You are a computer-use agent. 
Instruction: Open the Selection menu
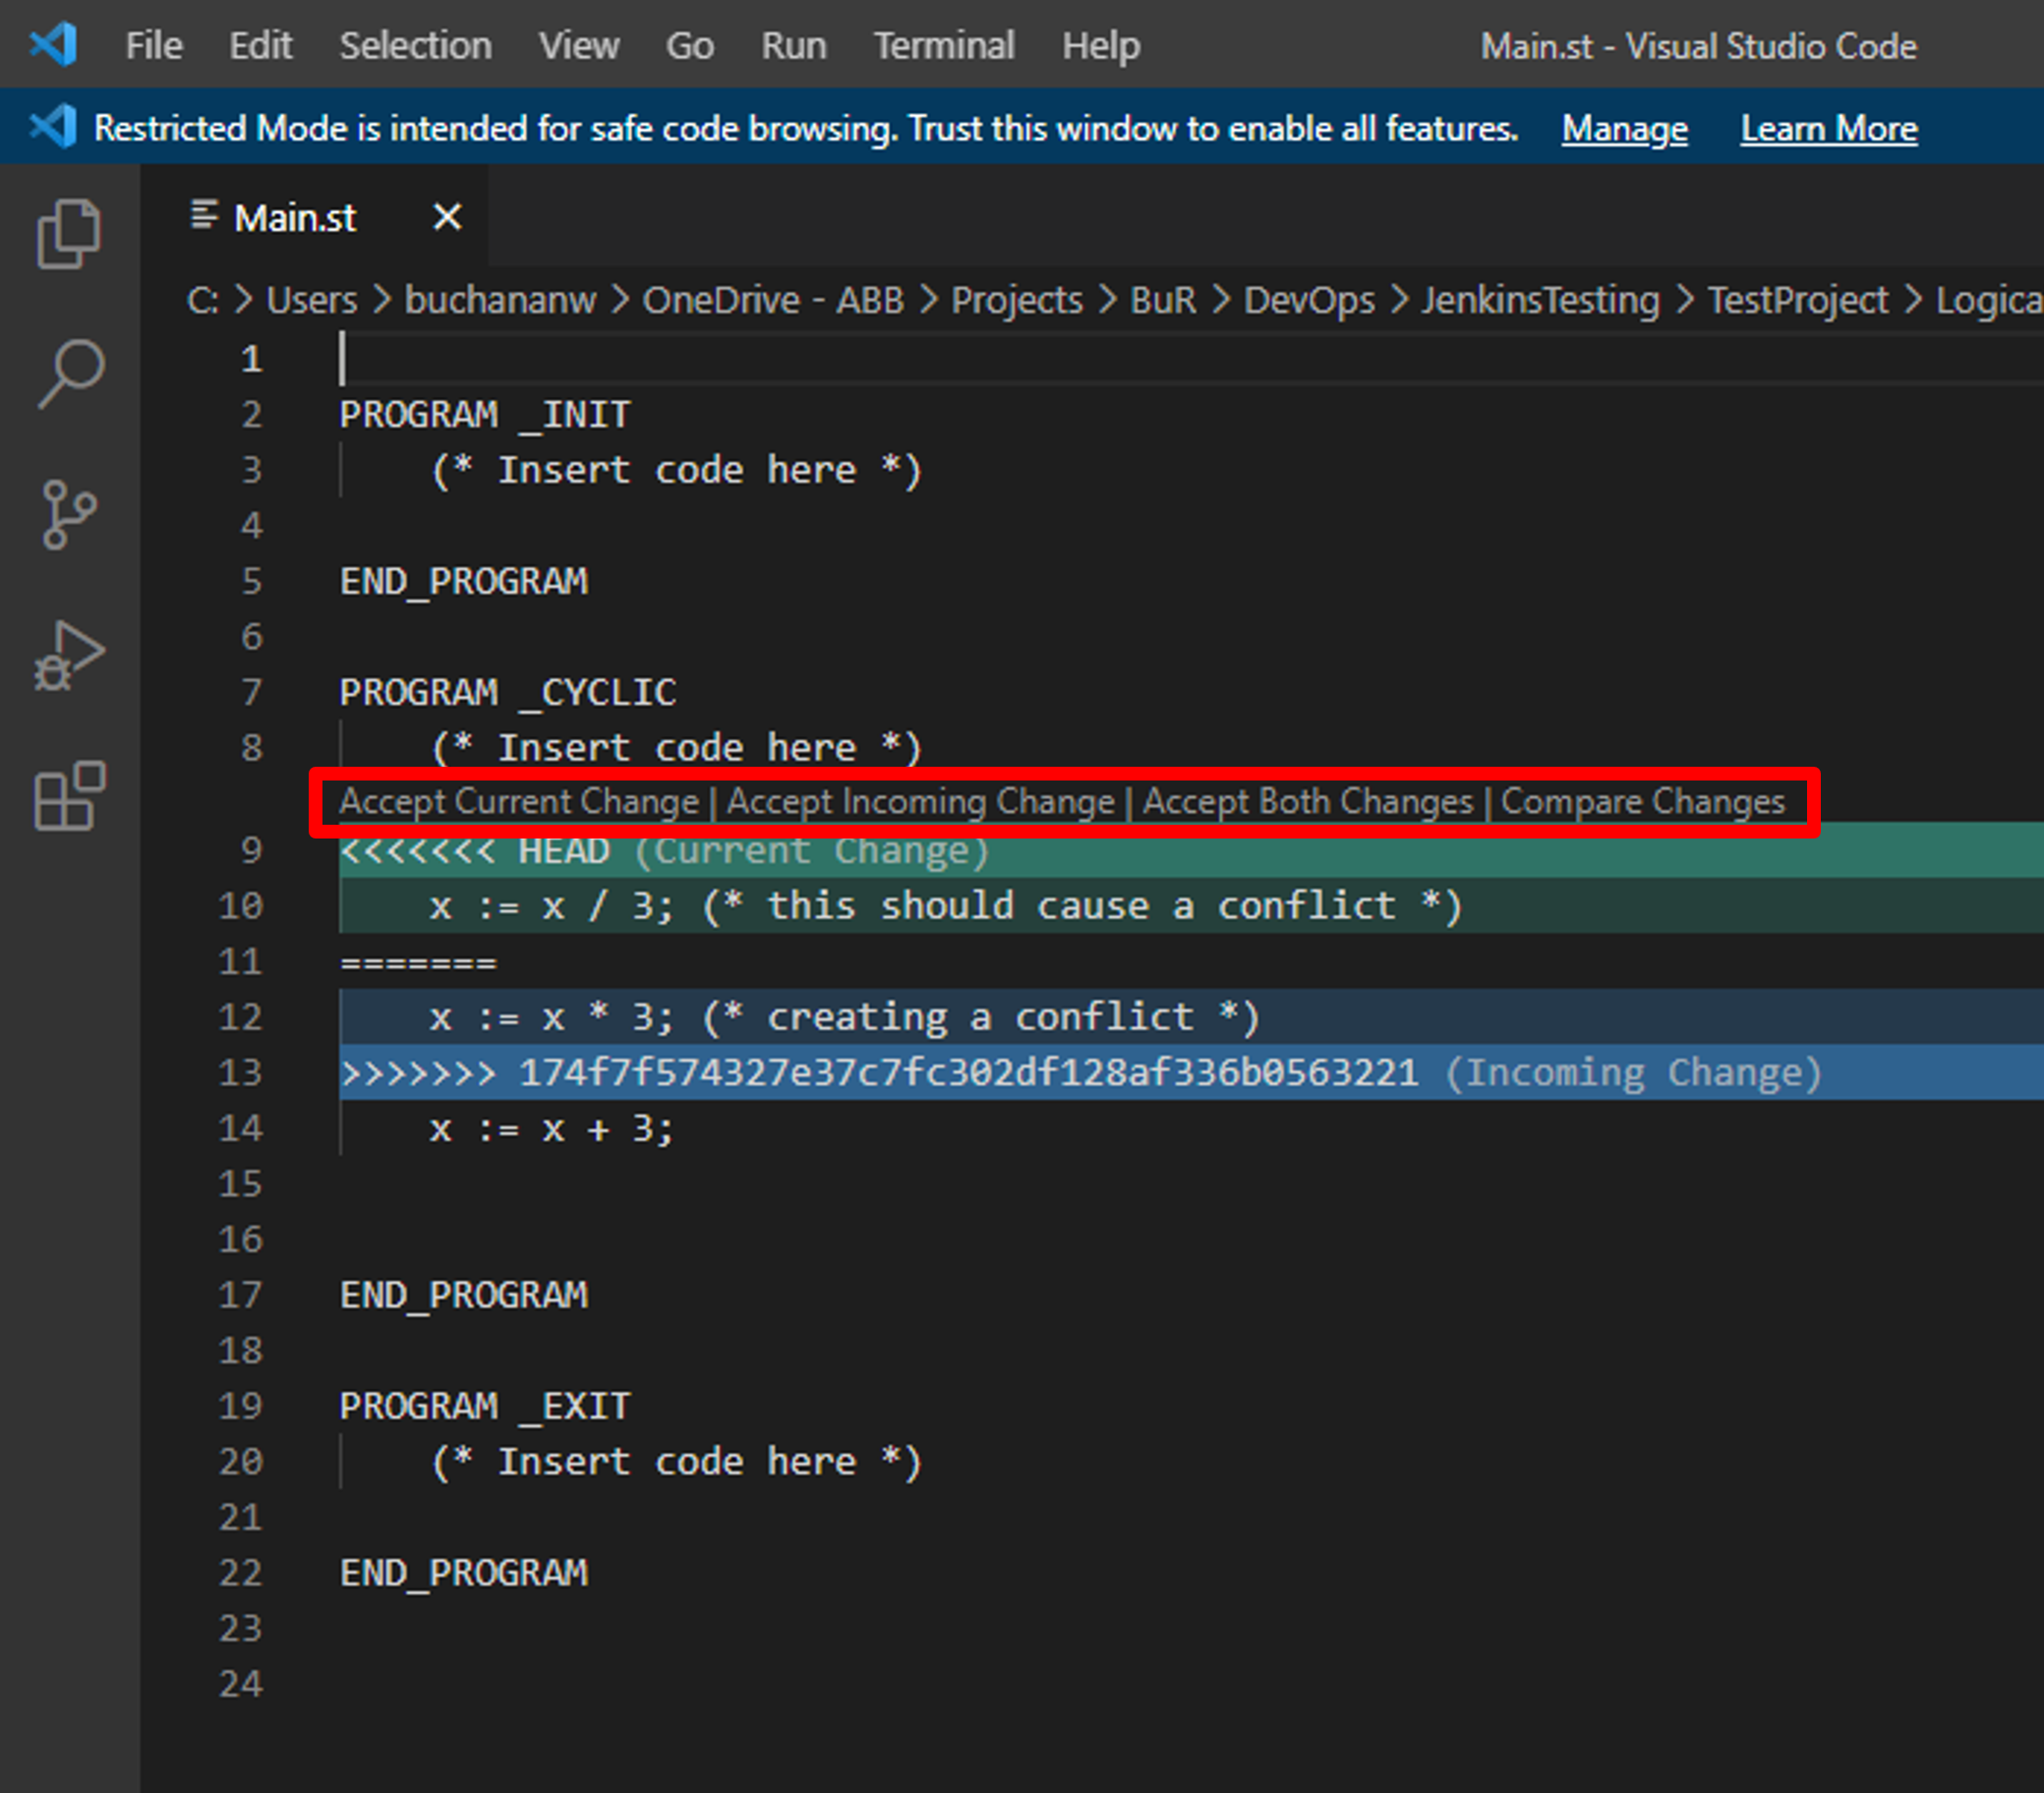[x=415, y=46]
